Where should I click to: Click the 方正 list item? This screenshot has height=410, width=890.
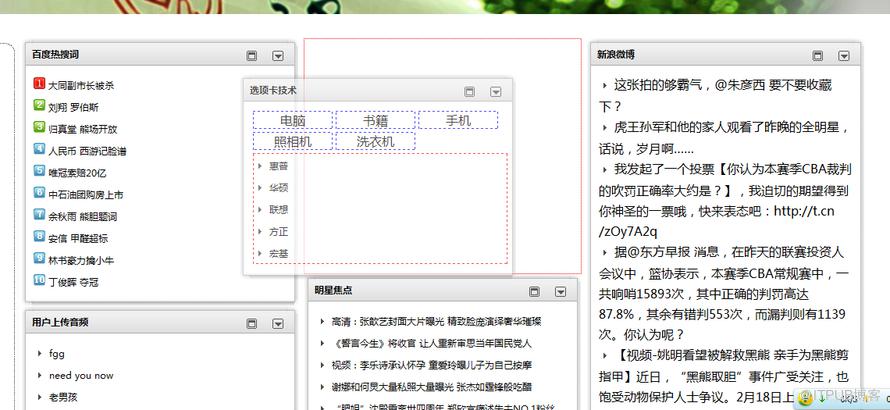278,232
